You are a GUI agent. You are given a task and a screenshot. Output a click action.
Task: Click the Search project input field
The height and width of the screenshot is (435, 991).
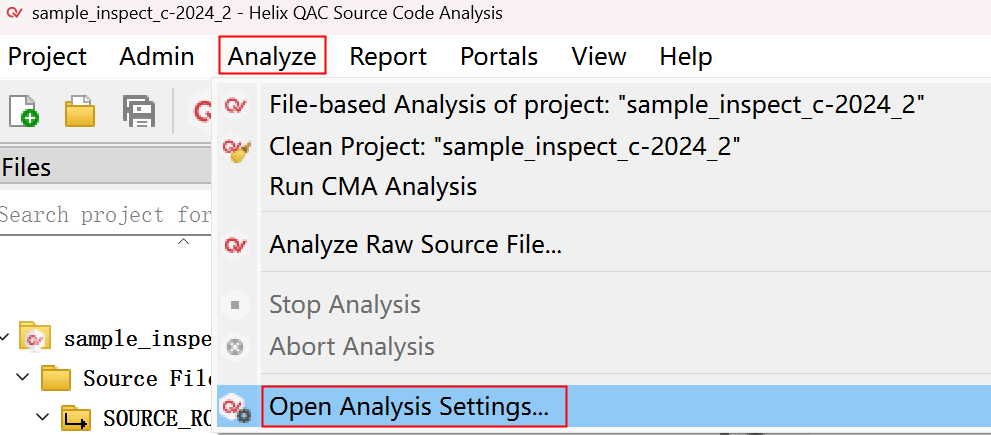pyautogui.click(x=105, y=215)
